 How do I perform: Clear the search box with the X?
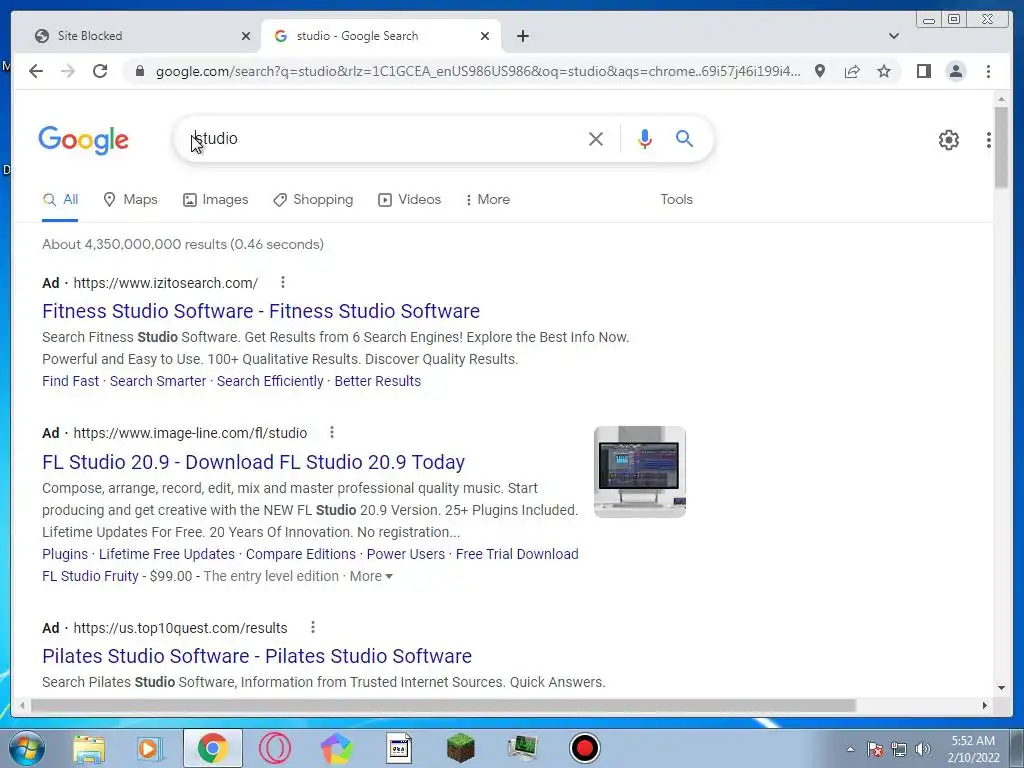596,138
